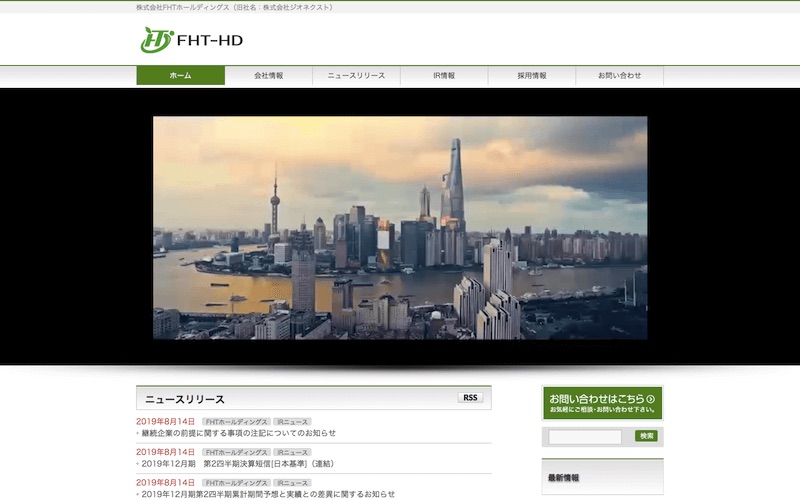The width and height of the screenshot is (800, 500).
Task: Open the 採用情報 navigation tab
Action: pyautogui.click(x=532, y=76)
